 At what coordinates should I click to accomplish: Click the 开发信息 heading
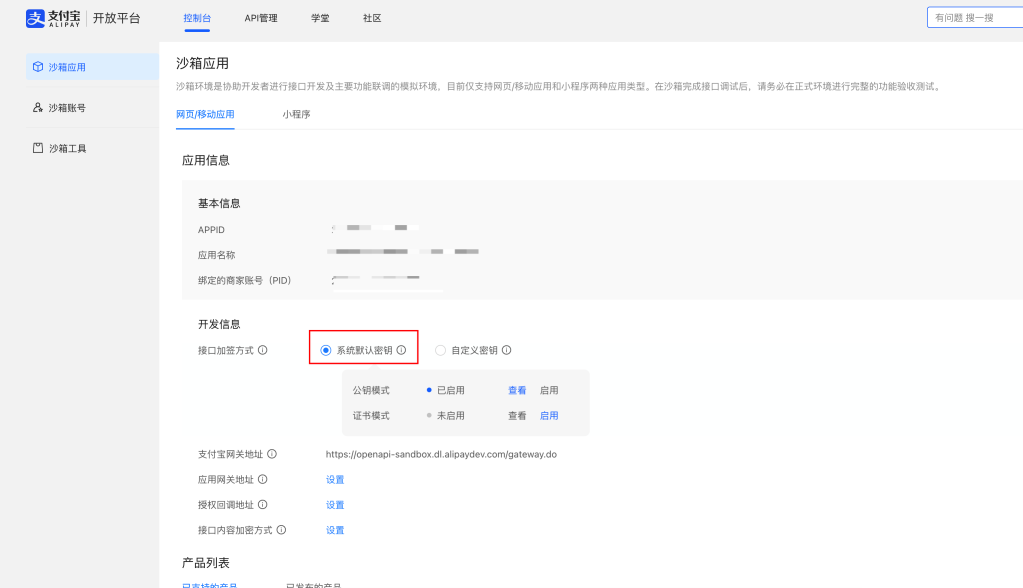[x=219, y=324]
